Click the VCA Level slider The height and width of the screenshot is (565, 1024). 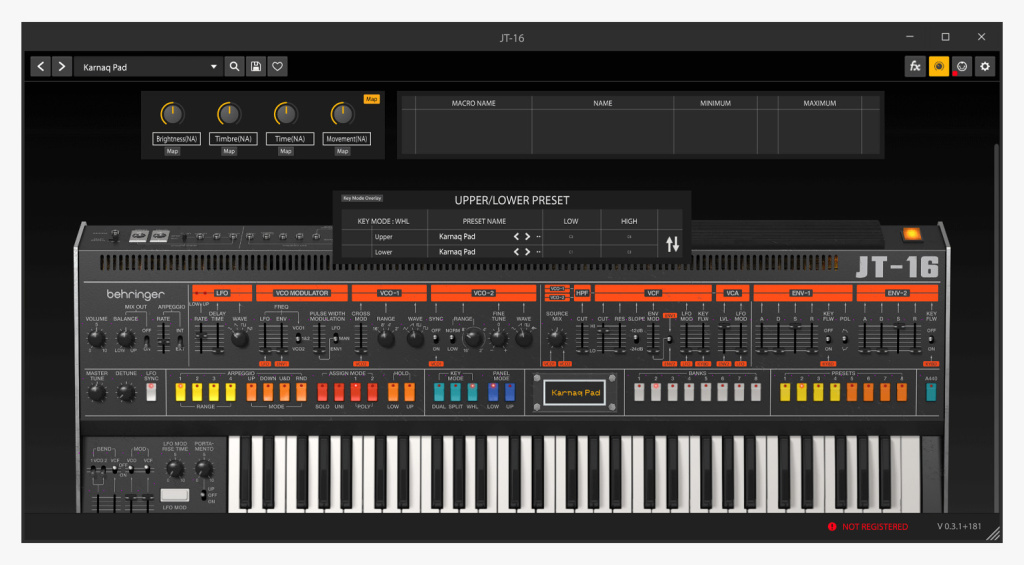[x=724, y=338]
